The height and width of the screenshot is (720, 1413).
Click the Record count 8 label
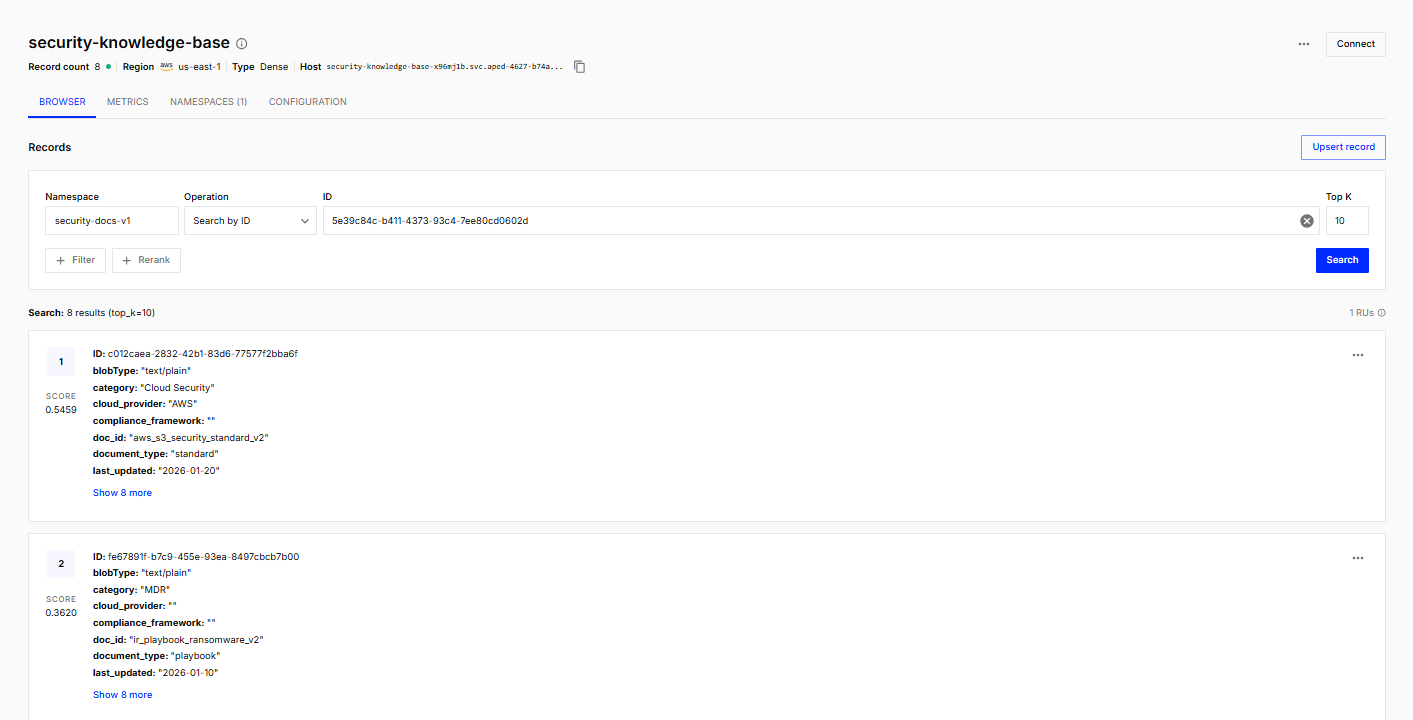pyautogui.click(x=64, y=67)
